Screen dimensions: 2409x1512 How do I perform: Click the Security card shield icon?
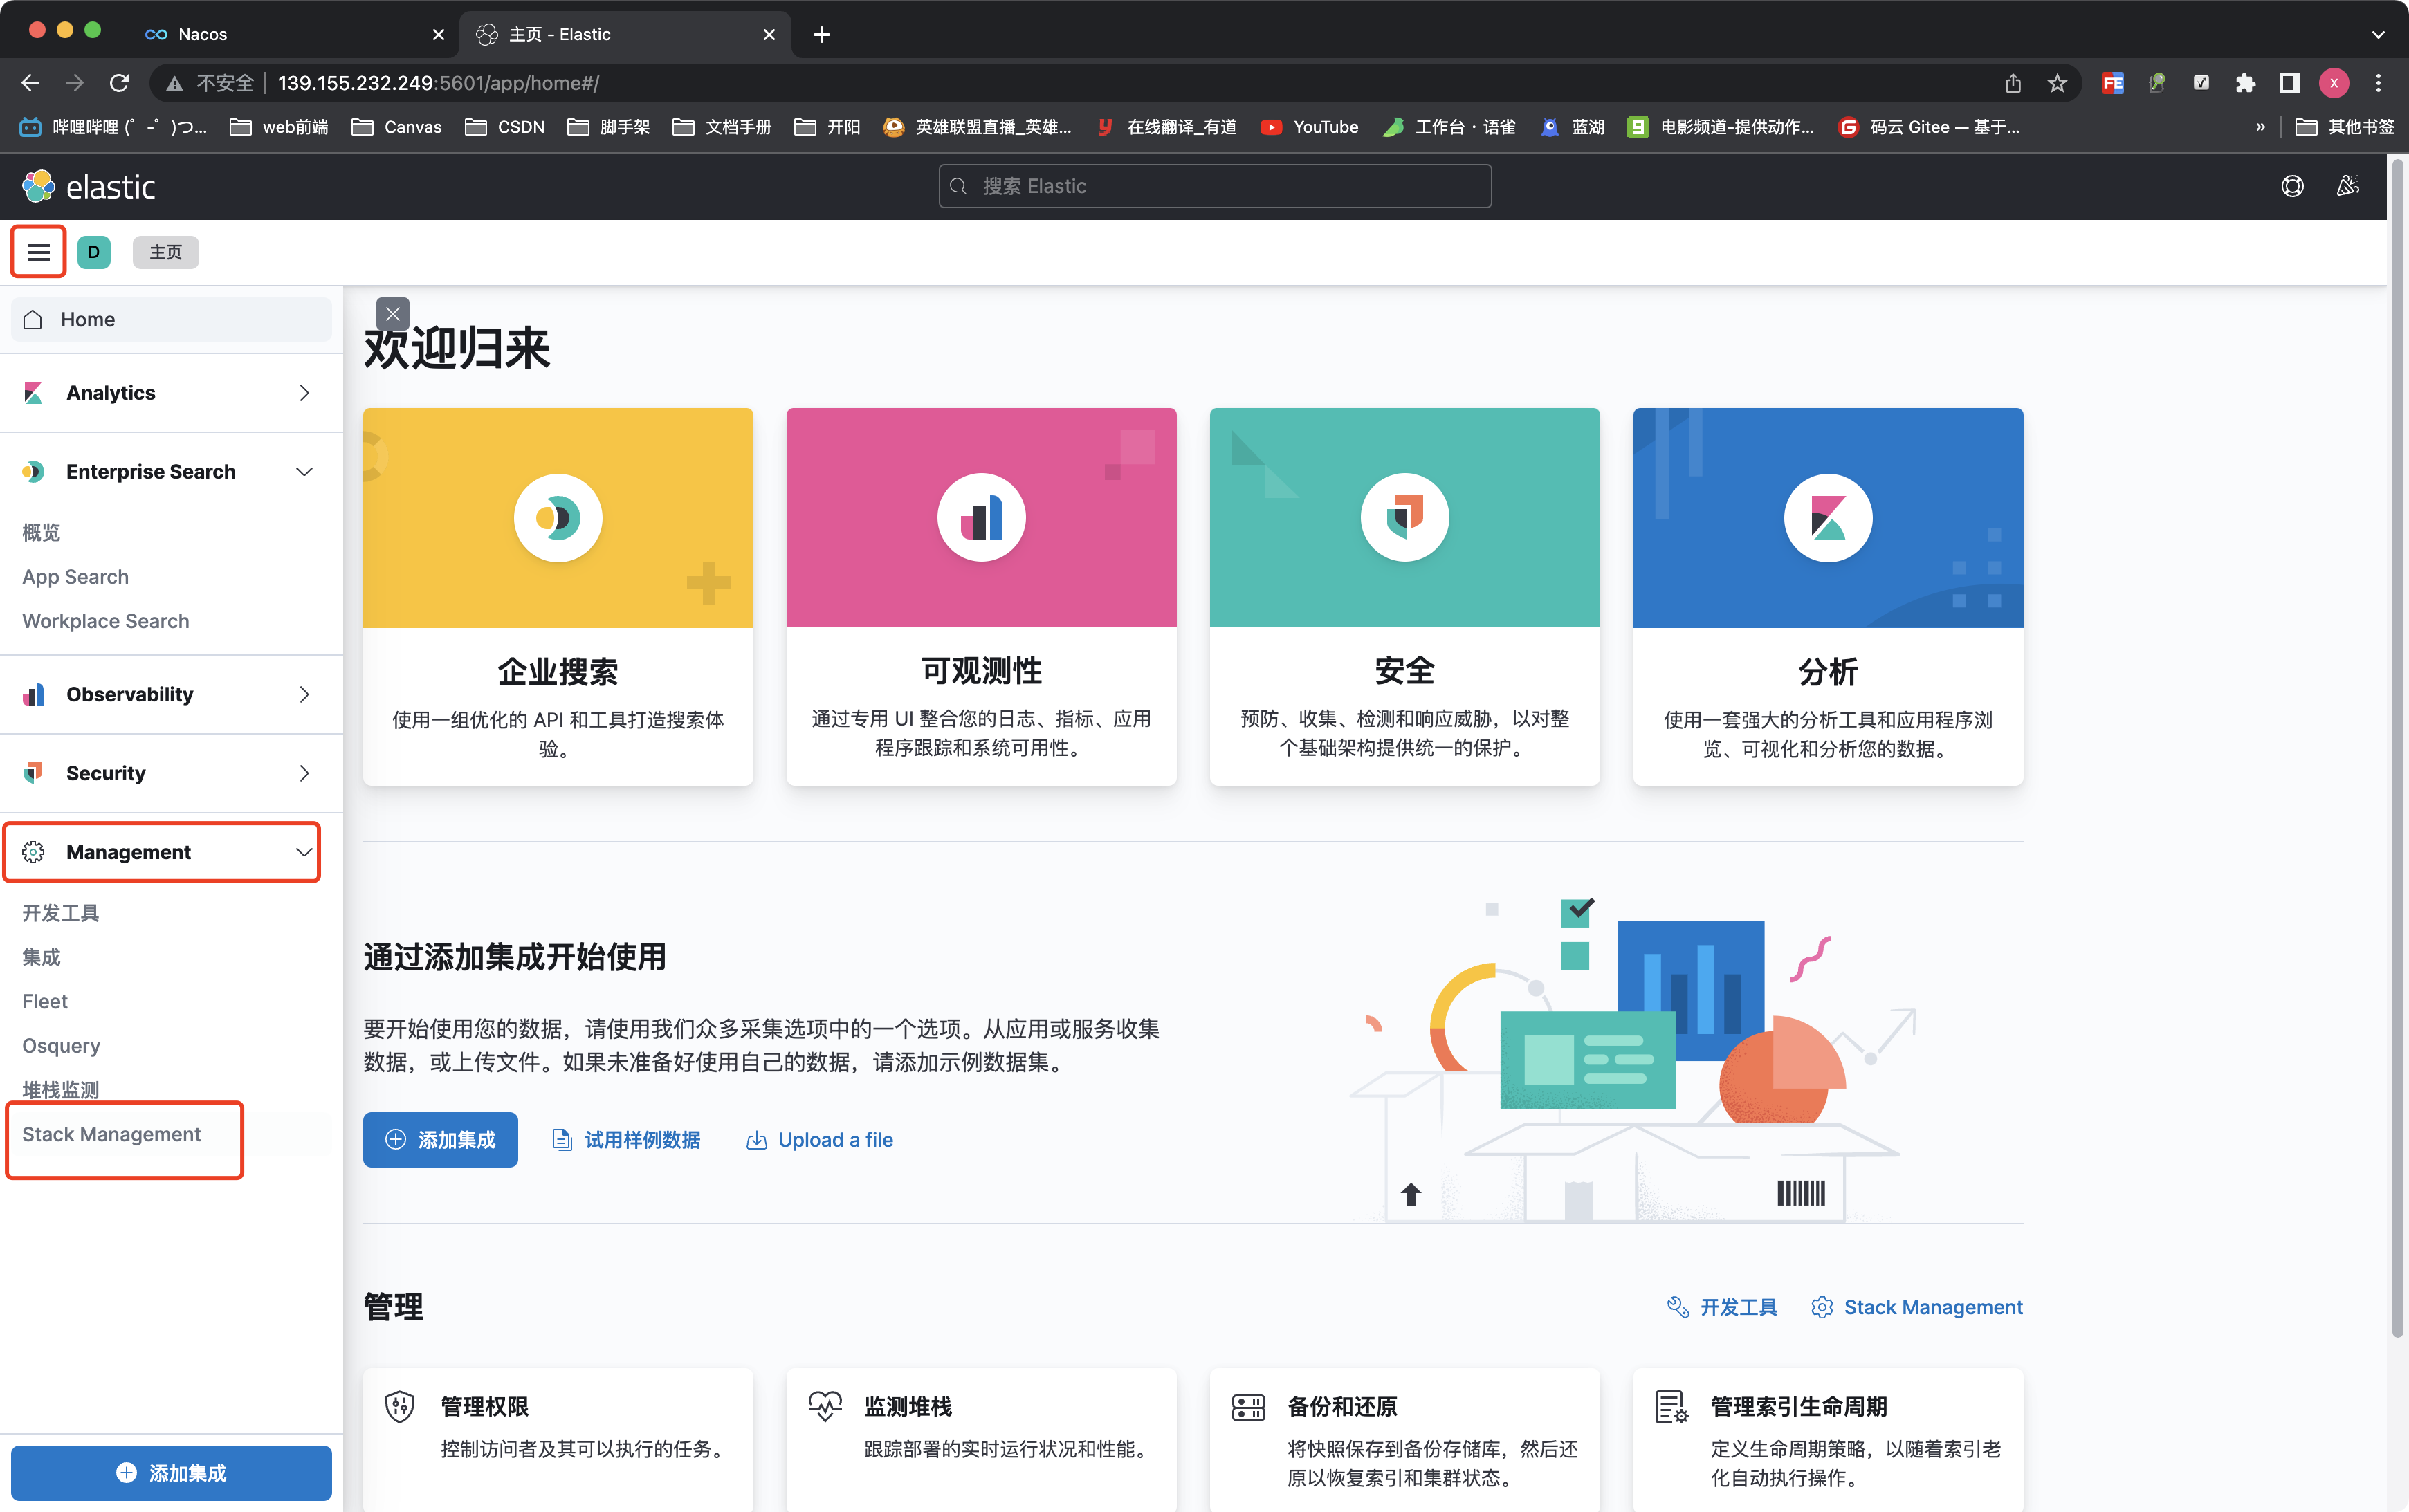click(1404, 518)
